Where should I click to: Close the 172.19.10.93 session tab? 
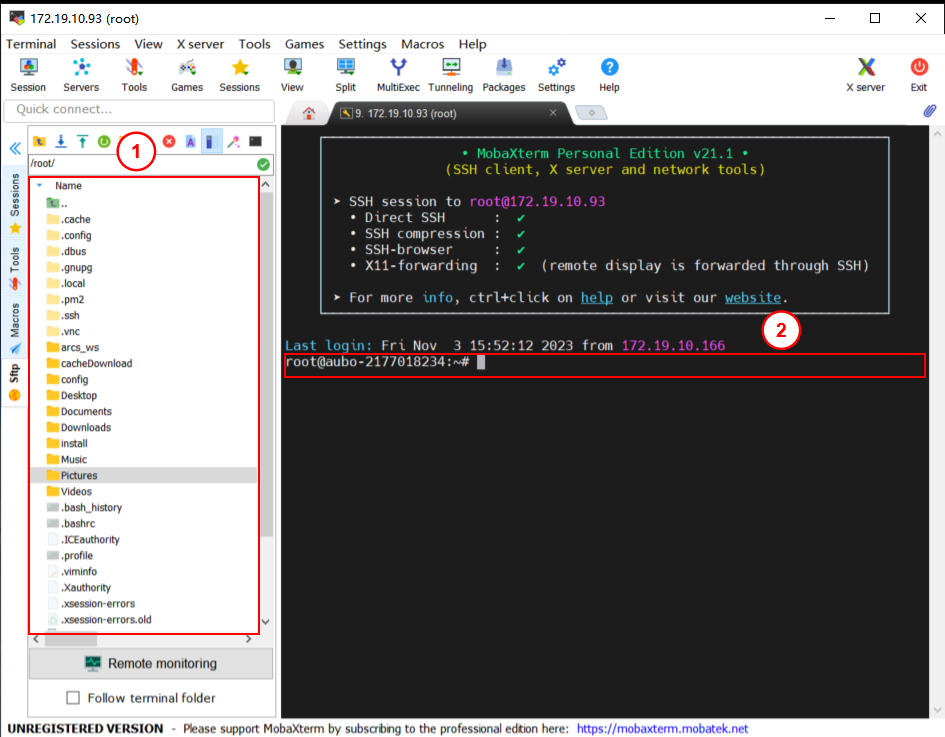click(x=553, y=113)
